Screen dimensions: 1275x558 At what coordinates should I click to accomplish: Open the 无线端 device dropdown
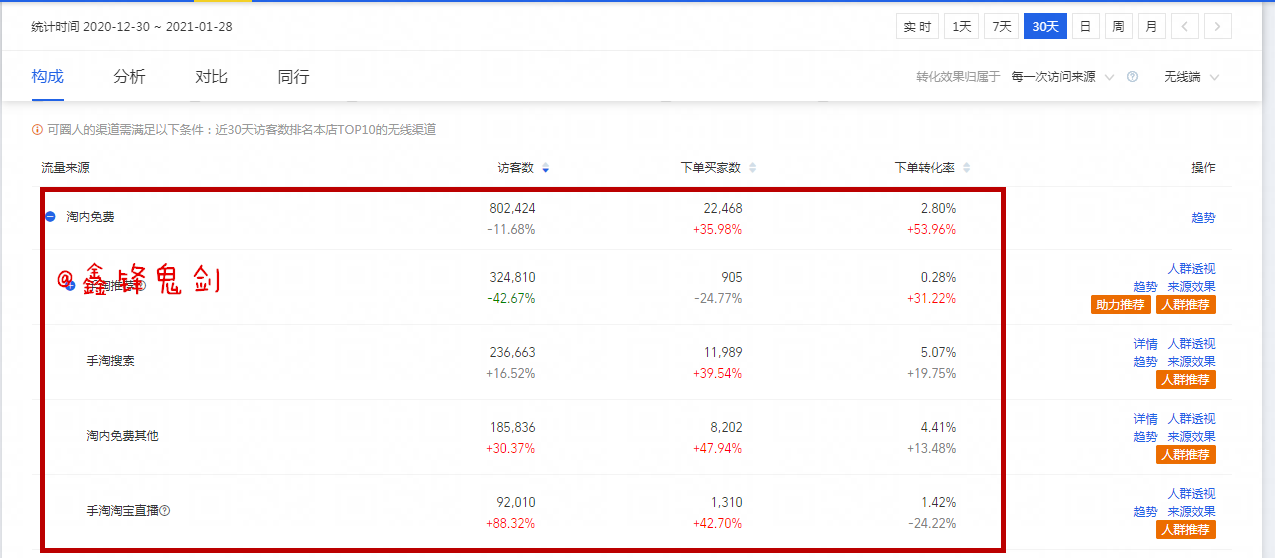(1191, 77)
